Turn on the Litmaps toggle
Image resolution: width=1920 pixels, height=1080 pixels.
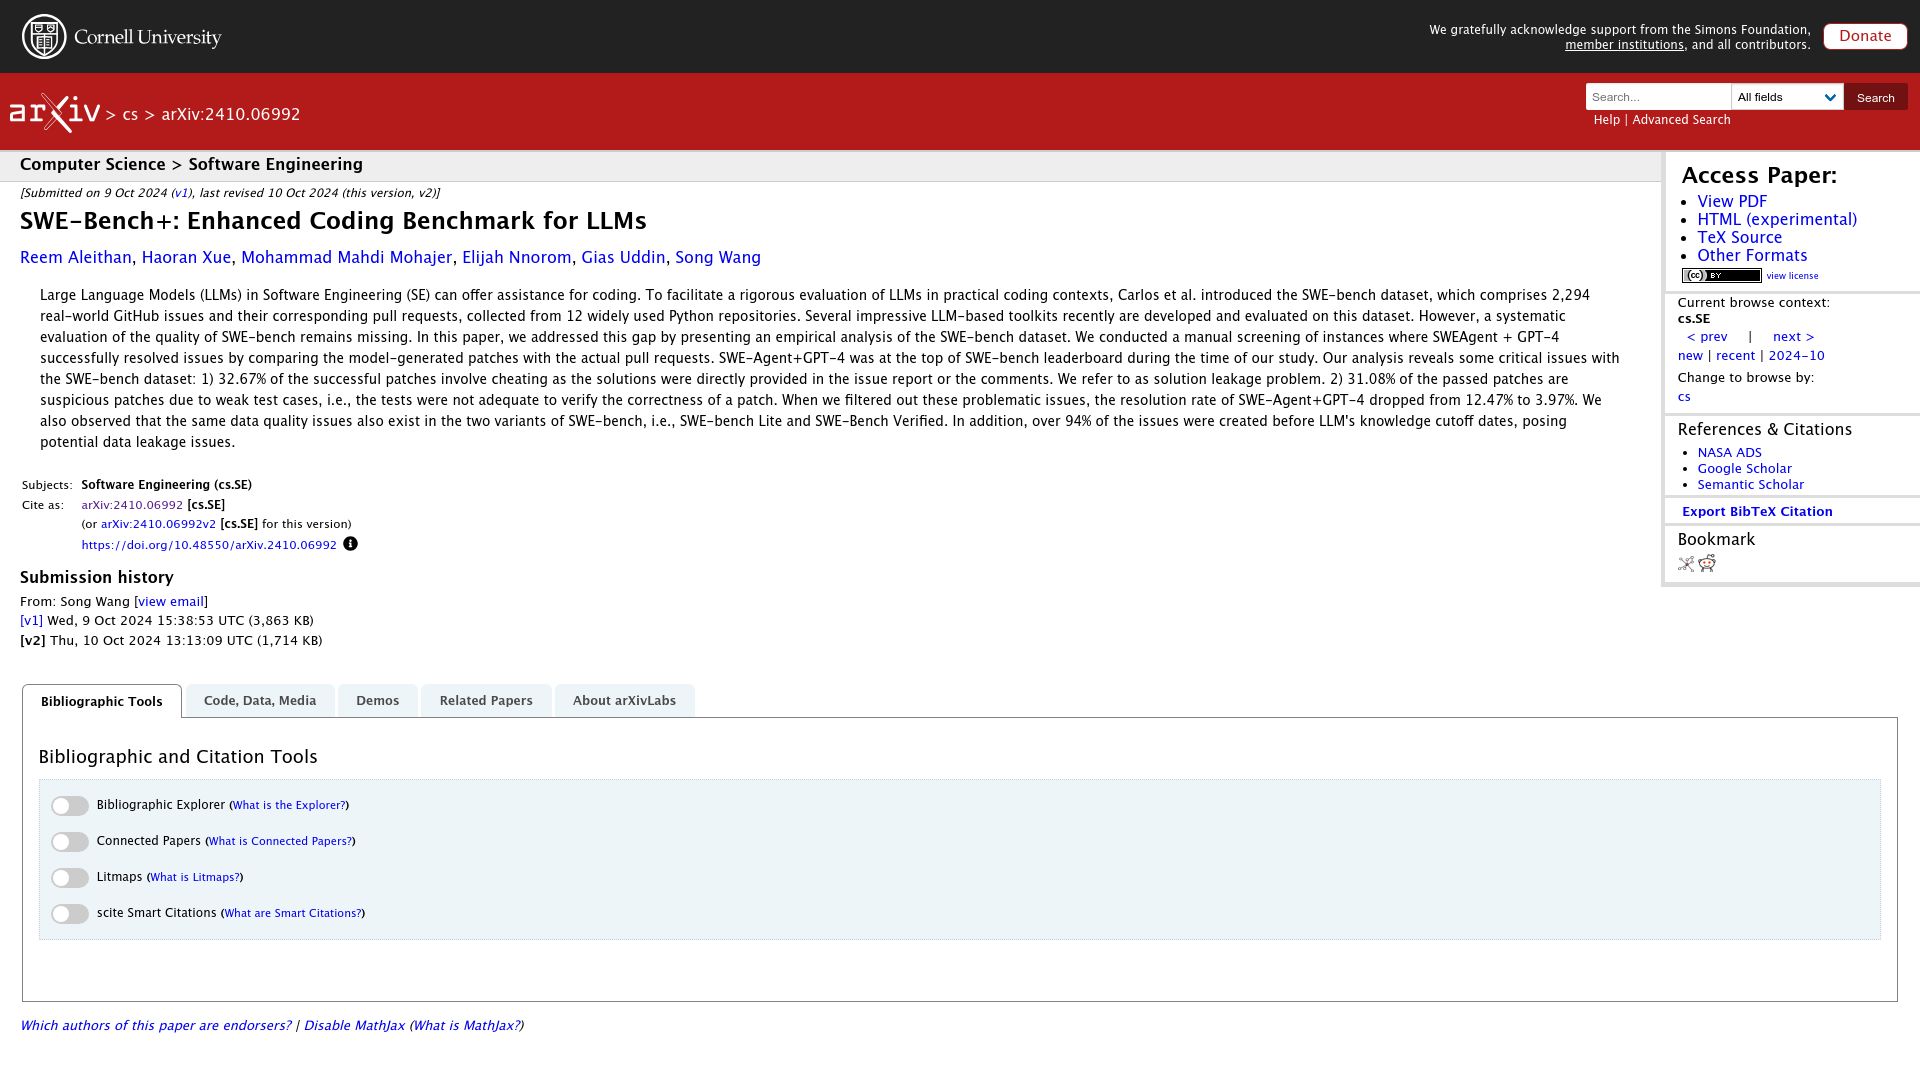tap(70, 878)
